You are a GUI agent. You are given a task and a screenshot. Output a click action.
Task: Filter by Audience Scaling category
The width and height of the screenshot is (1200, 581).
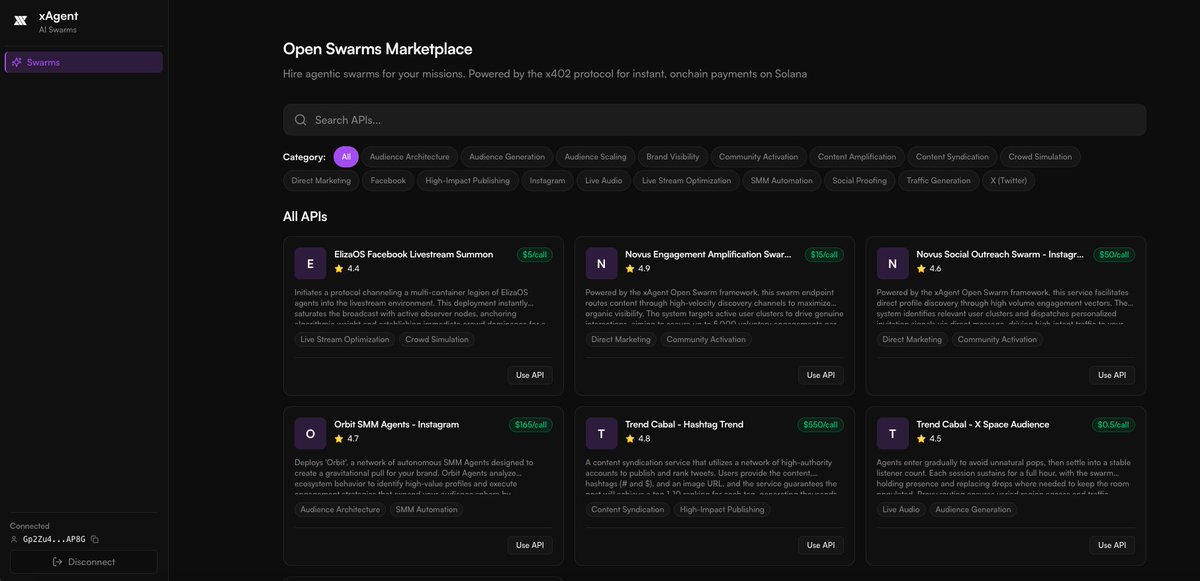pyautogui.click(x=596, y=157)
